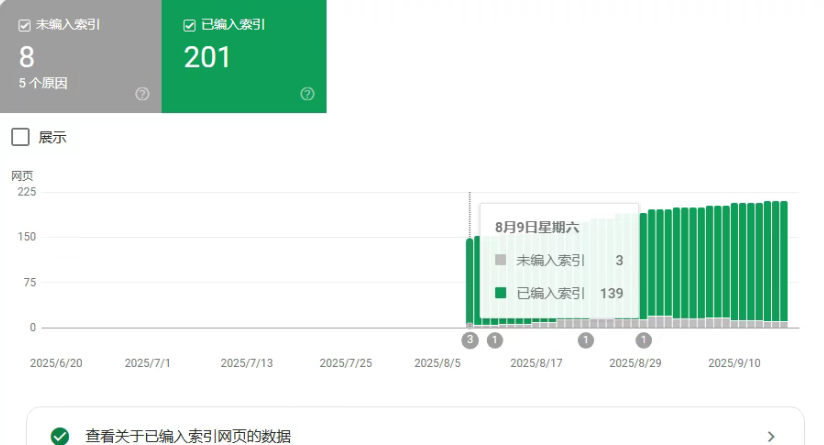This screenshot has height=445, width=824.
Task: Open help icon on the 已编入索引 card
Action: (307, 94)
